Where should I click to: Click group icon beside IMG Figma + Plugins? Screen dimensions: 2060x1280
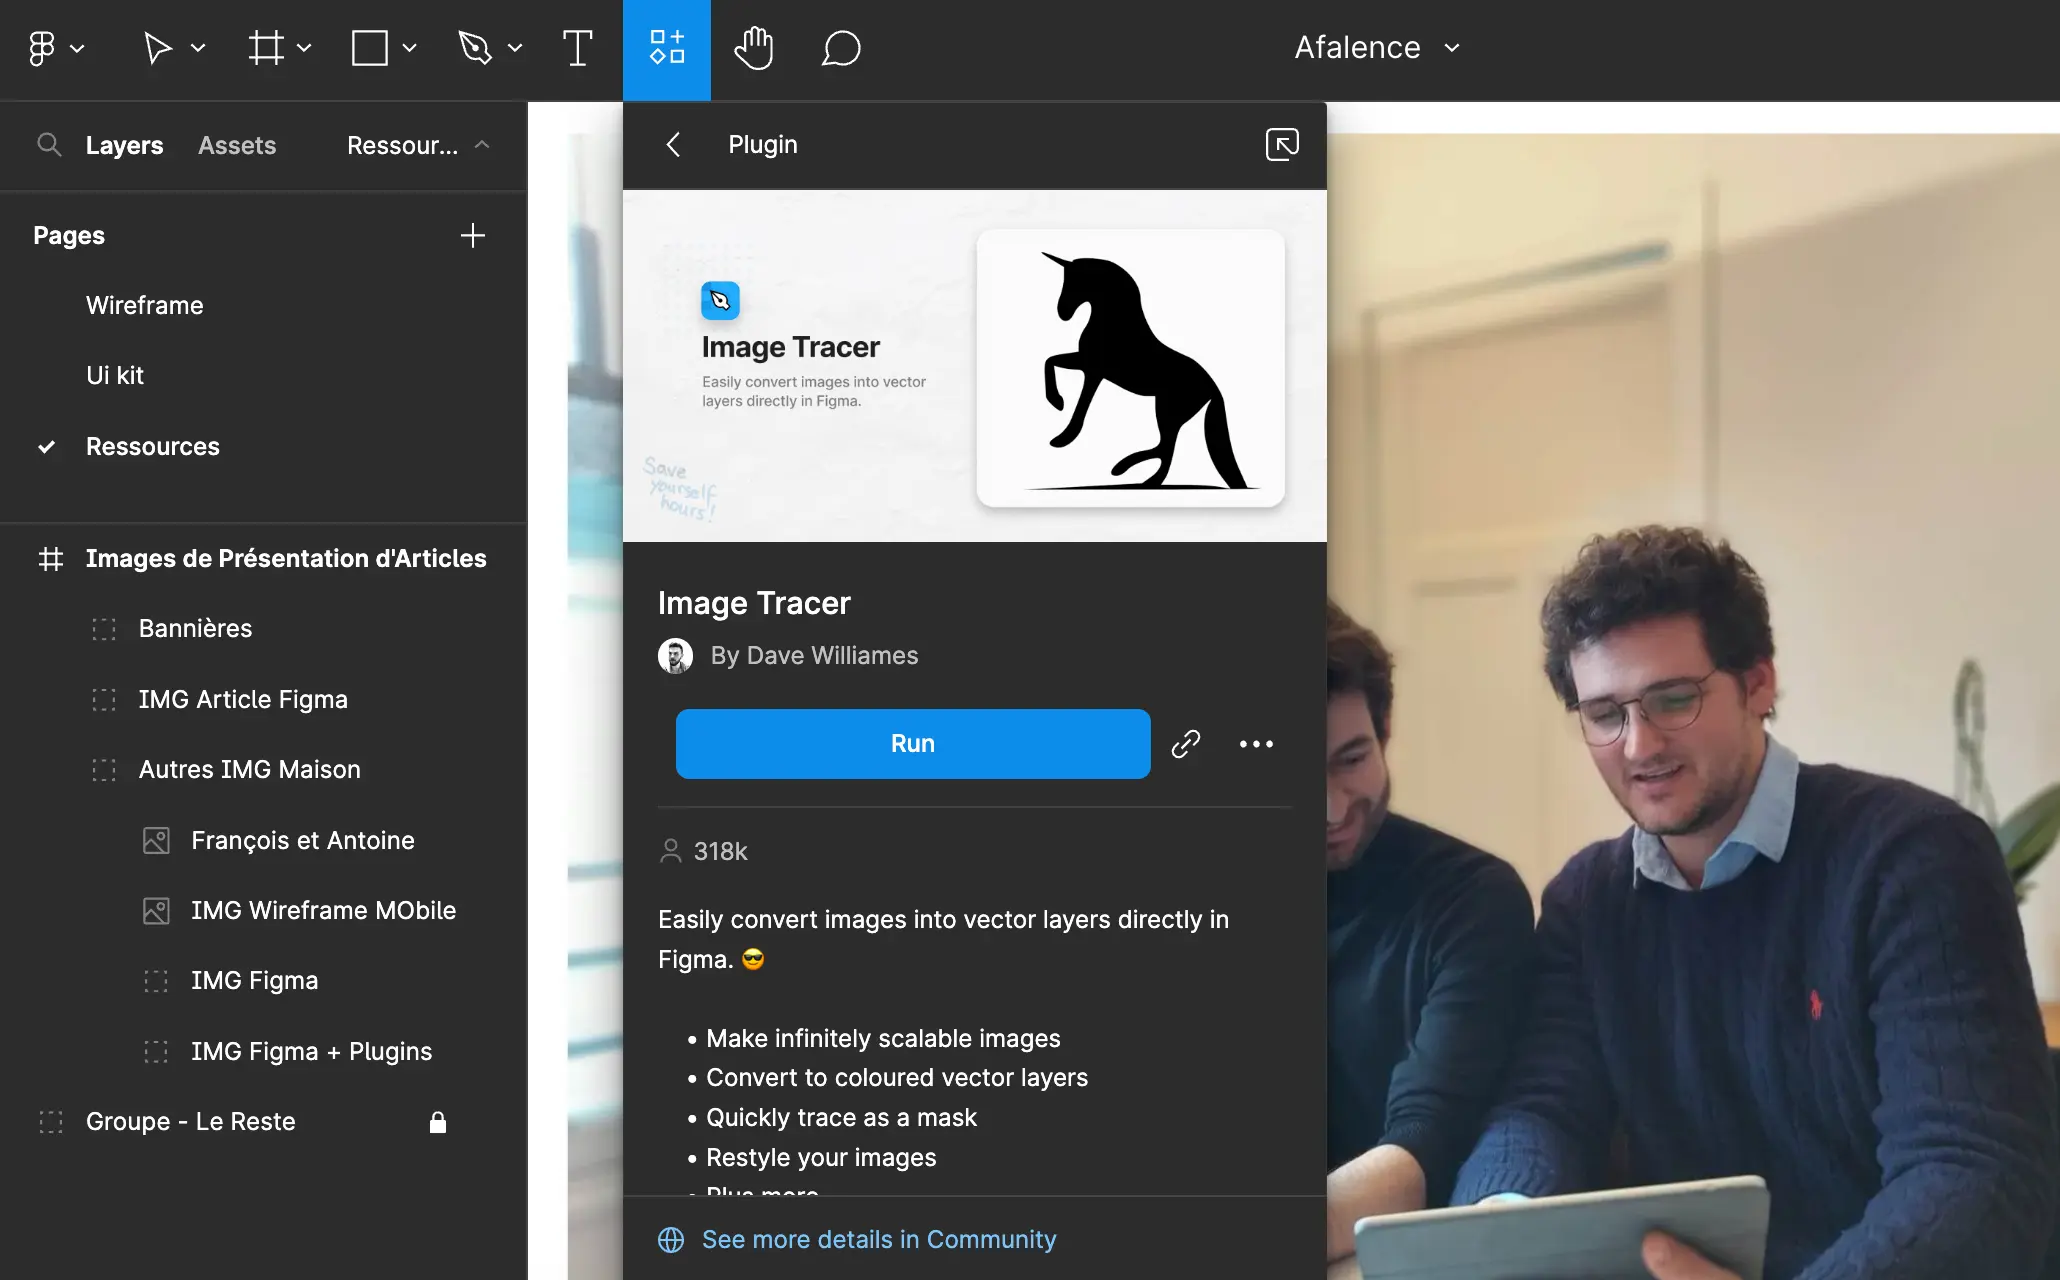point(156,1051)
